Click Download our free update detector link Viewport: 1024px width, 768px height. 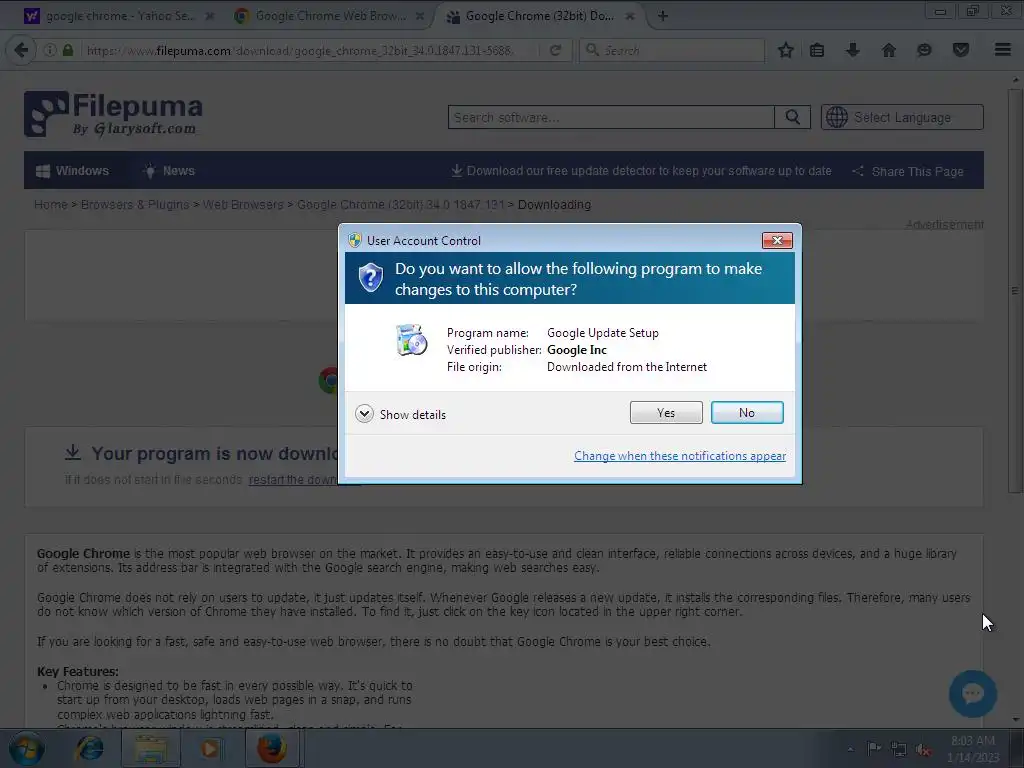(641, 171)
